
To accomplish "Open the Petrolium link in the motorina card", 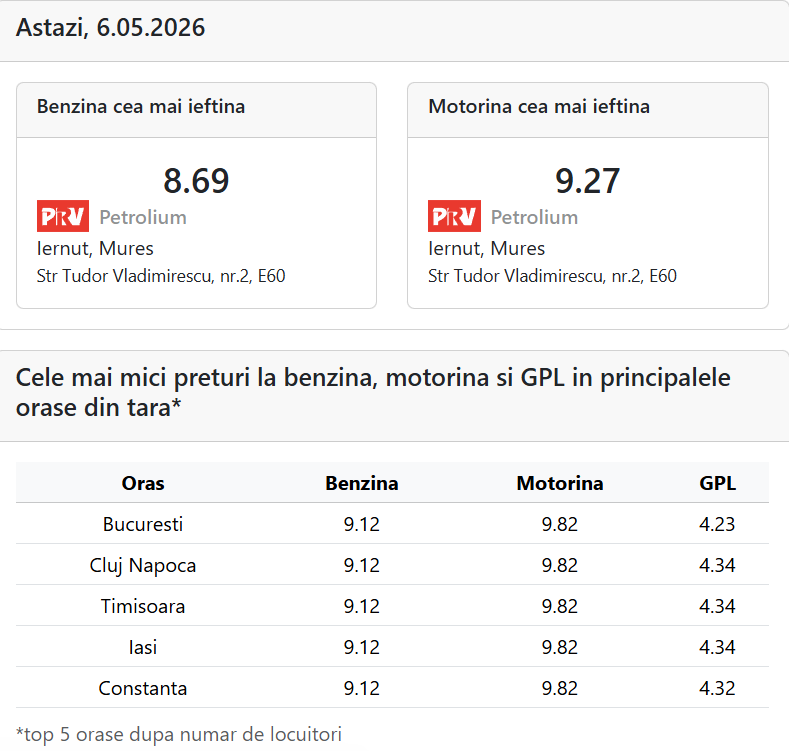I will pyautogui.click(x=534, y=217).
